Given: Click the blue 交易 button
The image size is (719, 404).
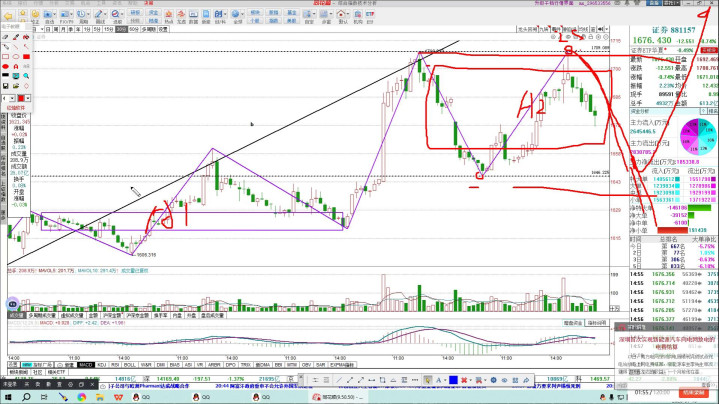Looking at the screenshot, I should coord(654,3).
